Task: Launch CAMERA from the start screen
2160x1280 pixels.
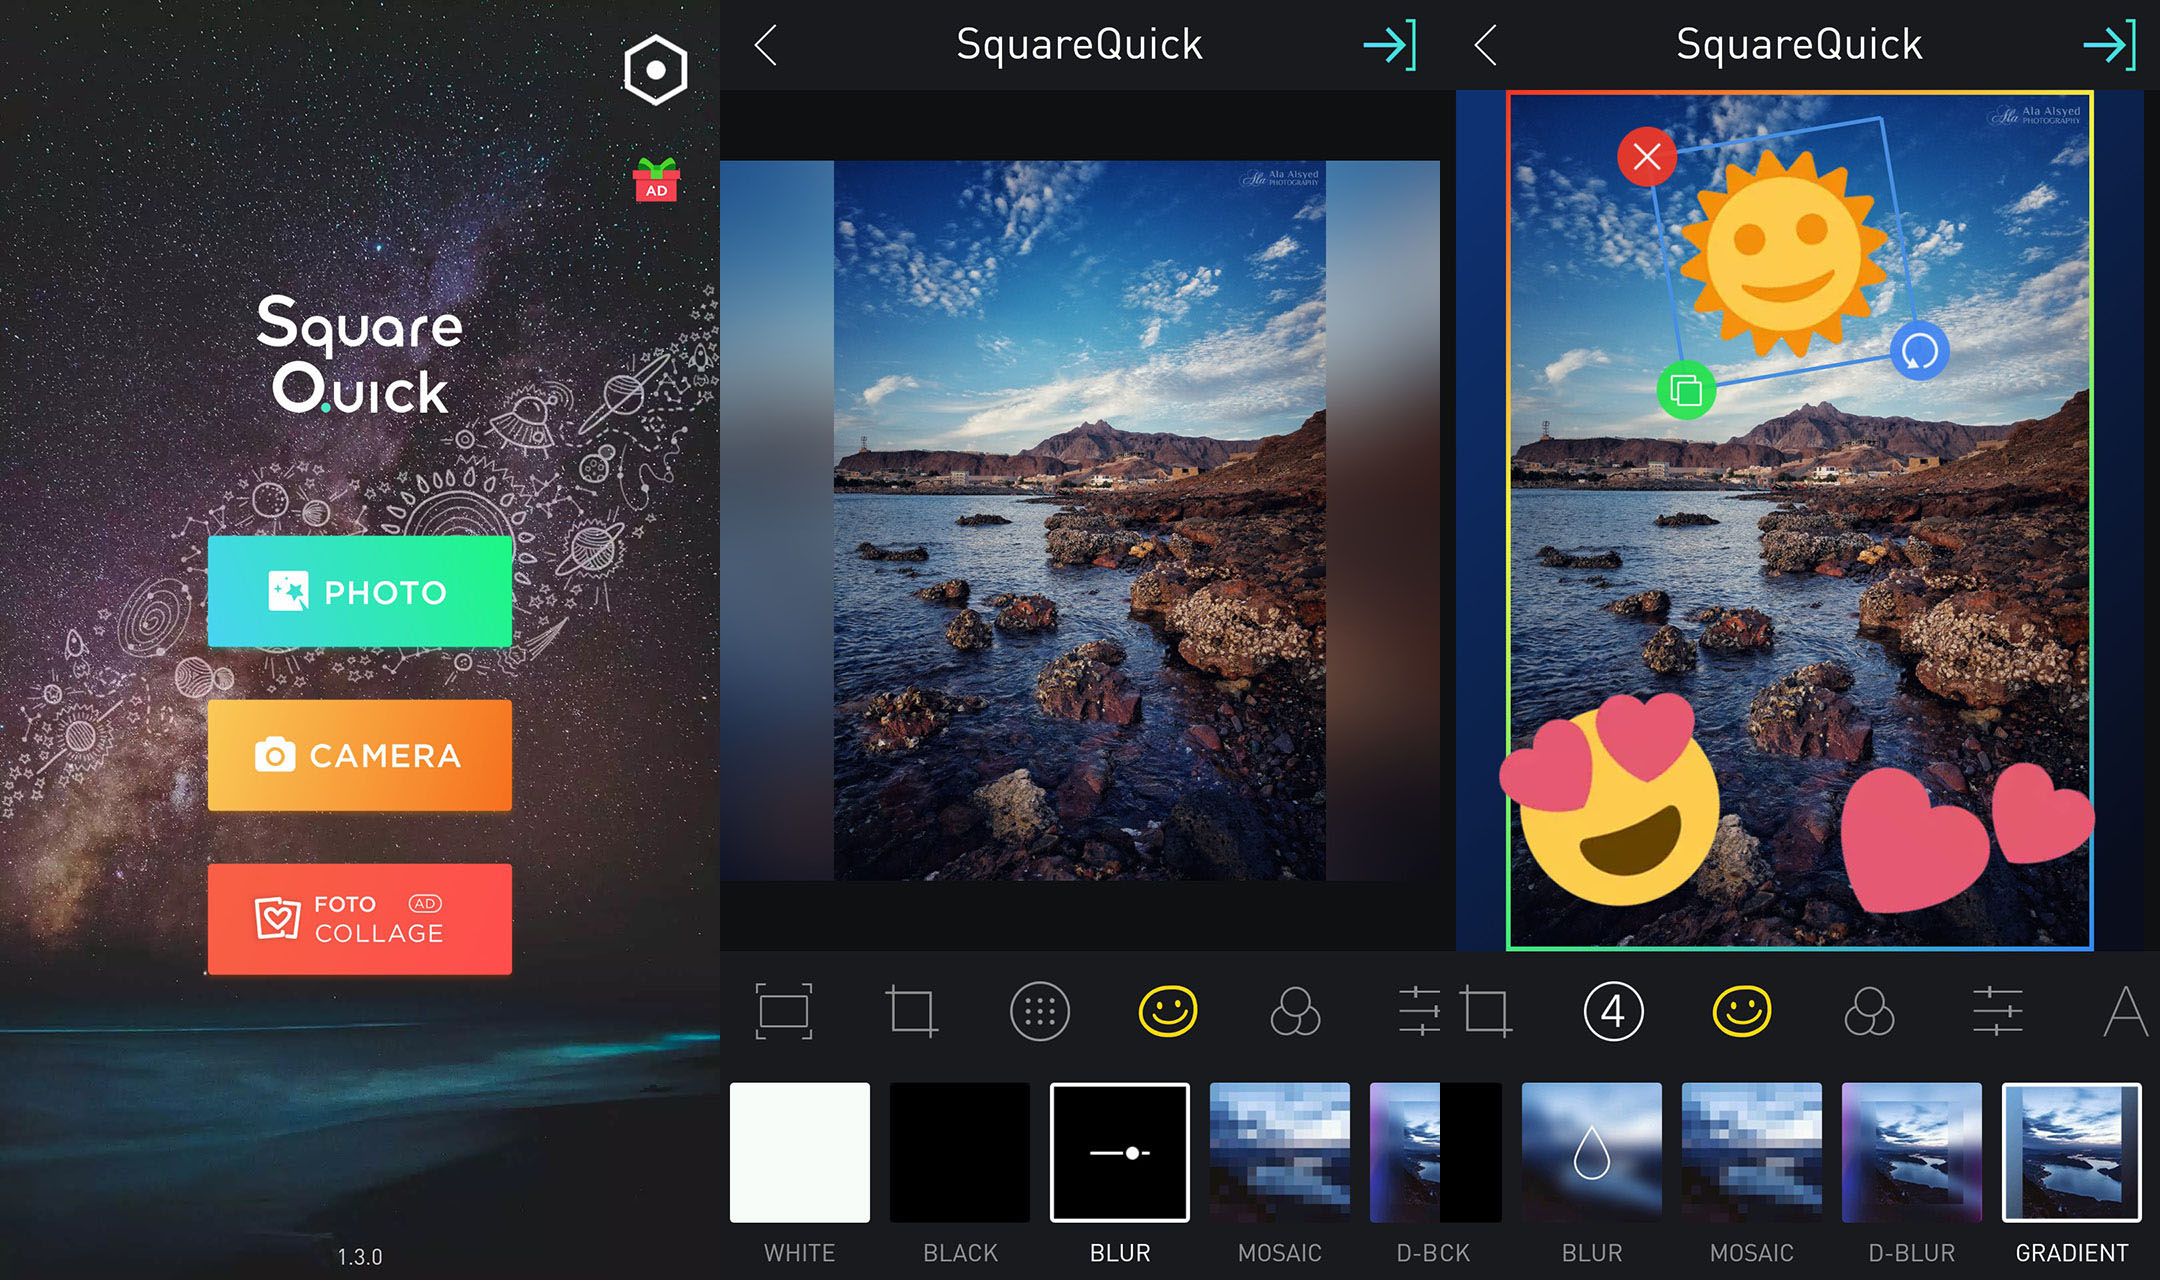Action: [x=360, y=756]
